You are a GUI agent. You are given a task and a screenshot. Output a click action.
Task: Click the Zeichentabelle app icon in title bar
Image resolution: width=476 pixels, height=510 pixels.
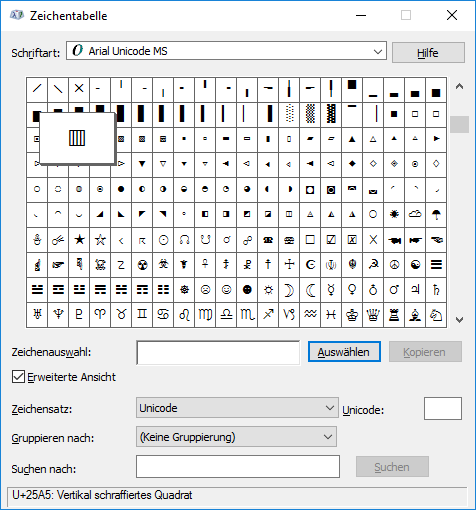click(17, 15)
